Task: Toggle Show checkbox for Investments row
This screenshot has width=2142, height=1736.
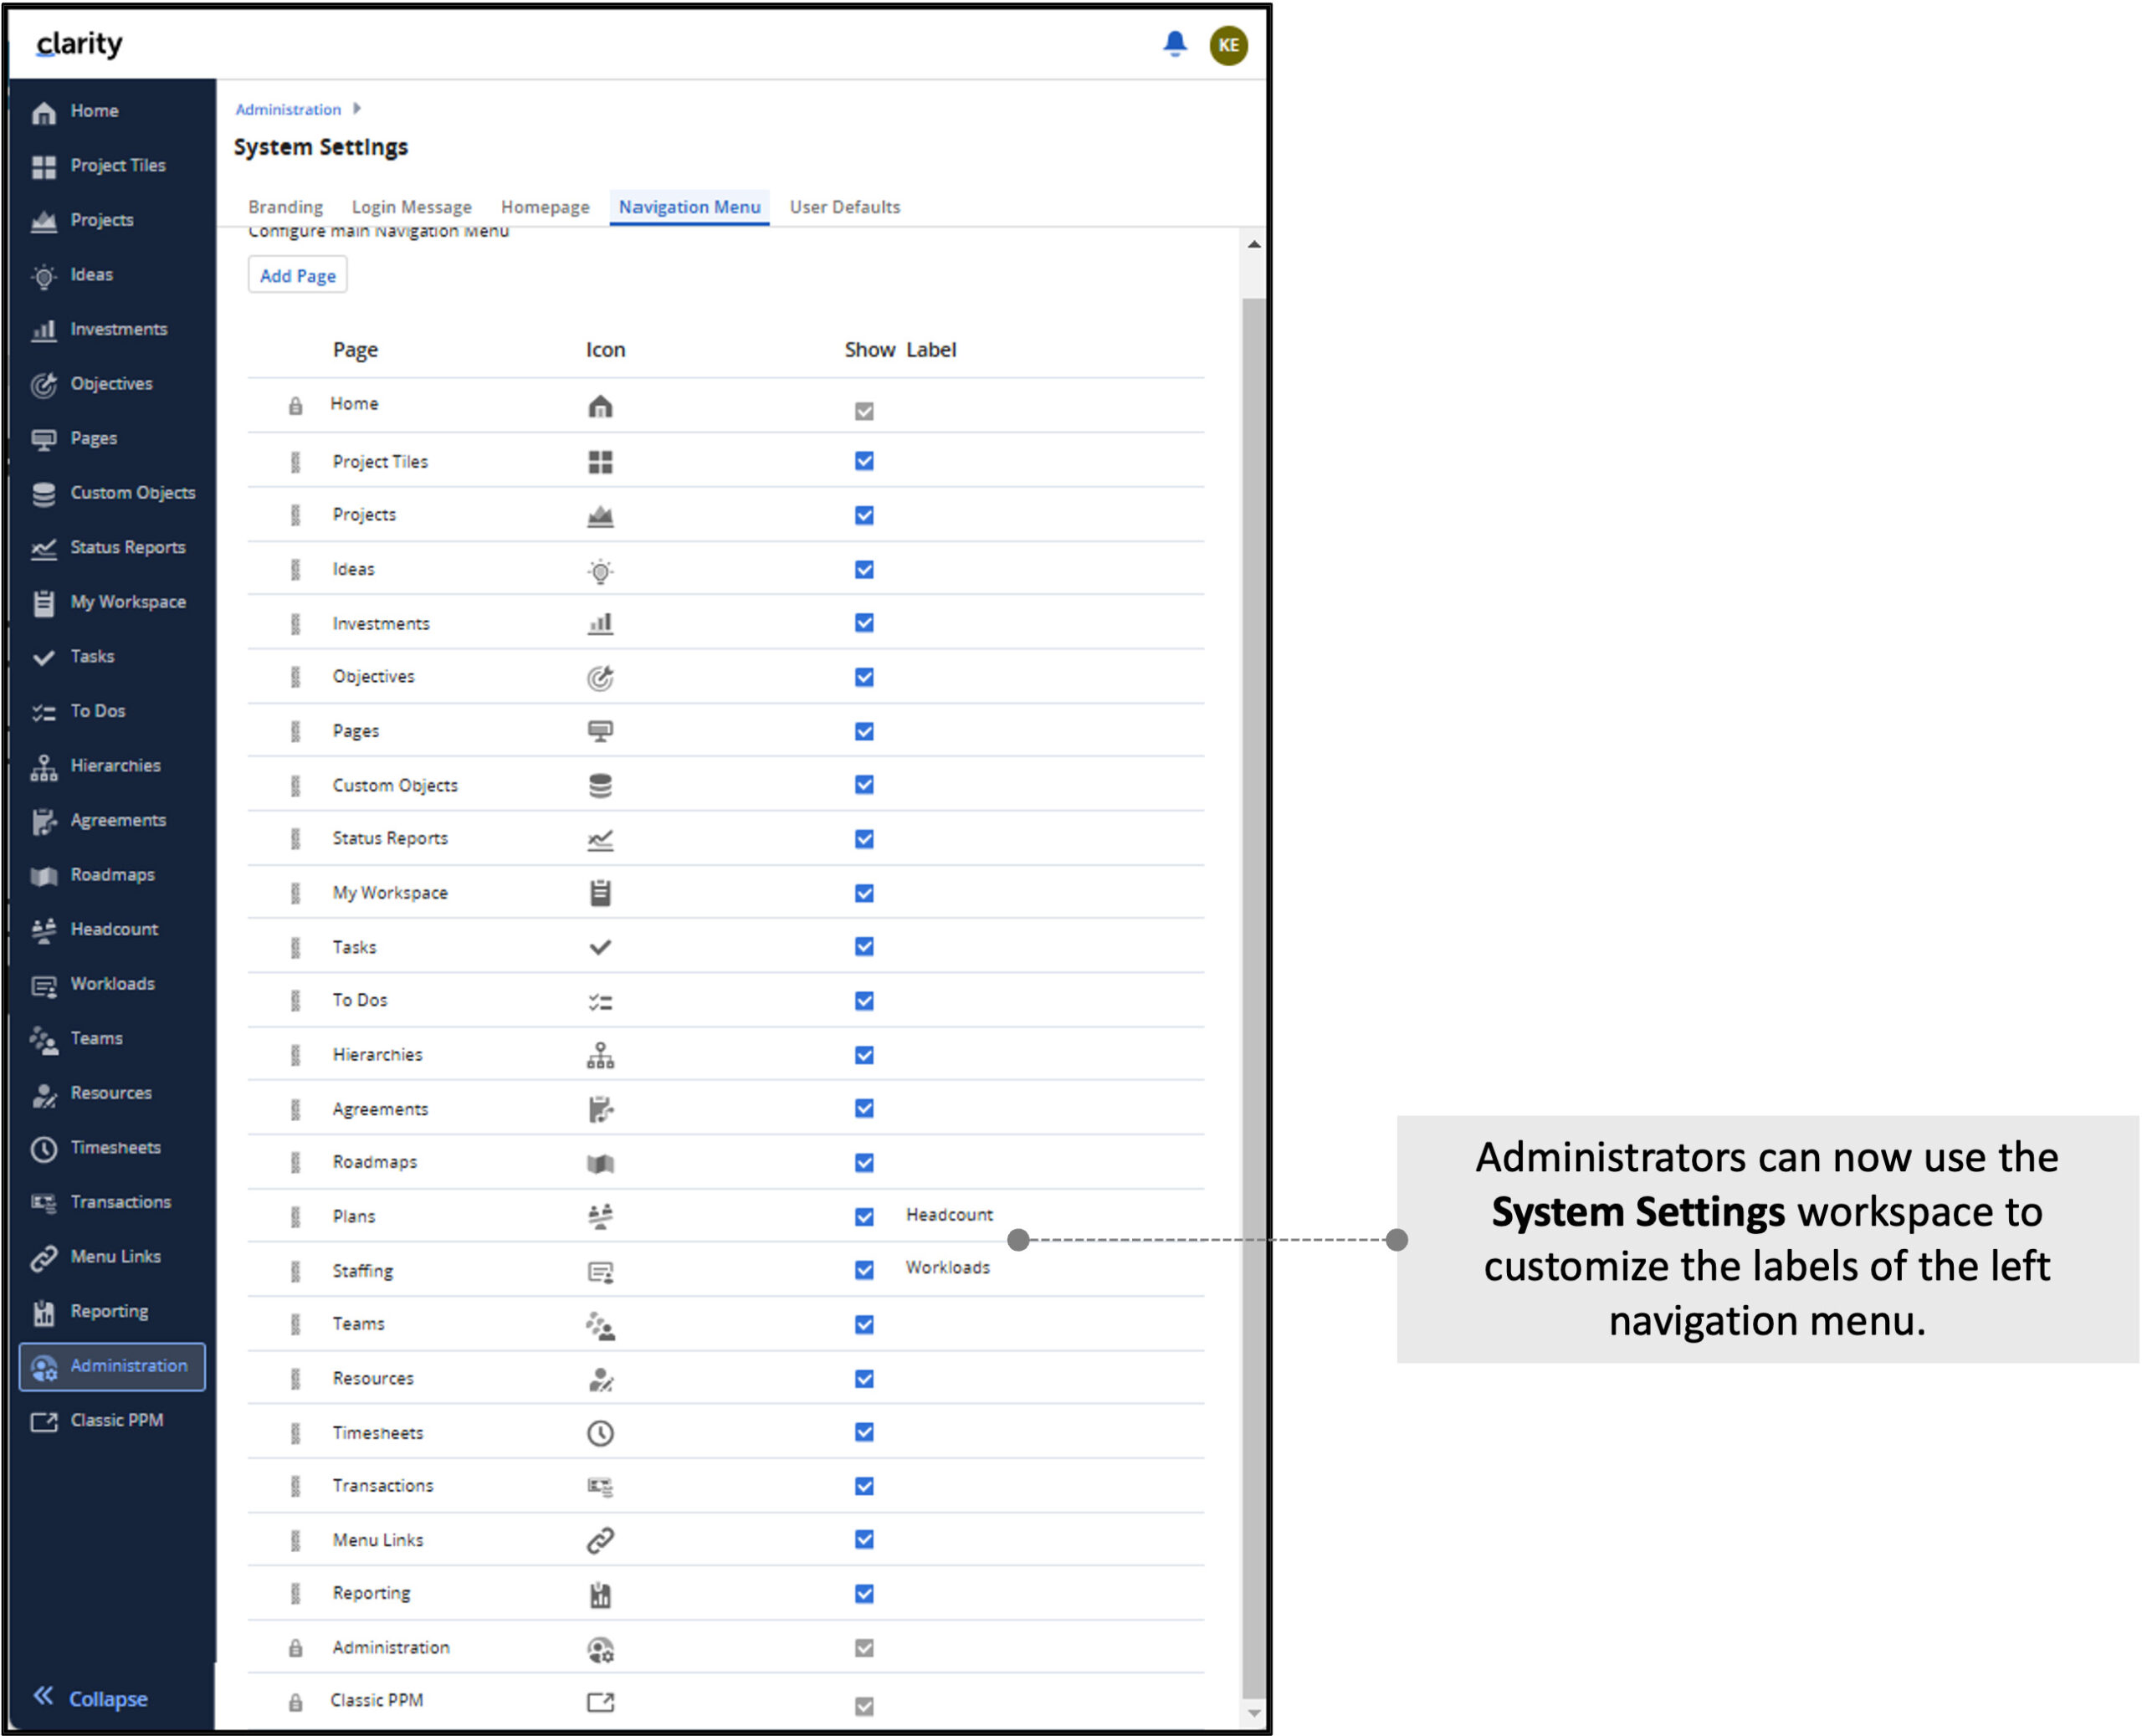Action: pos(864,623)
